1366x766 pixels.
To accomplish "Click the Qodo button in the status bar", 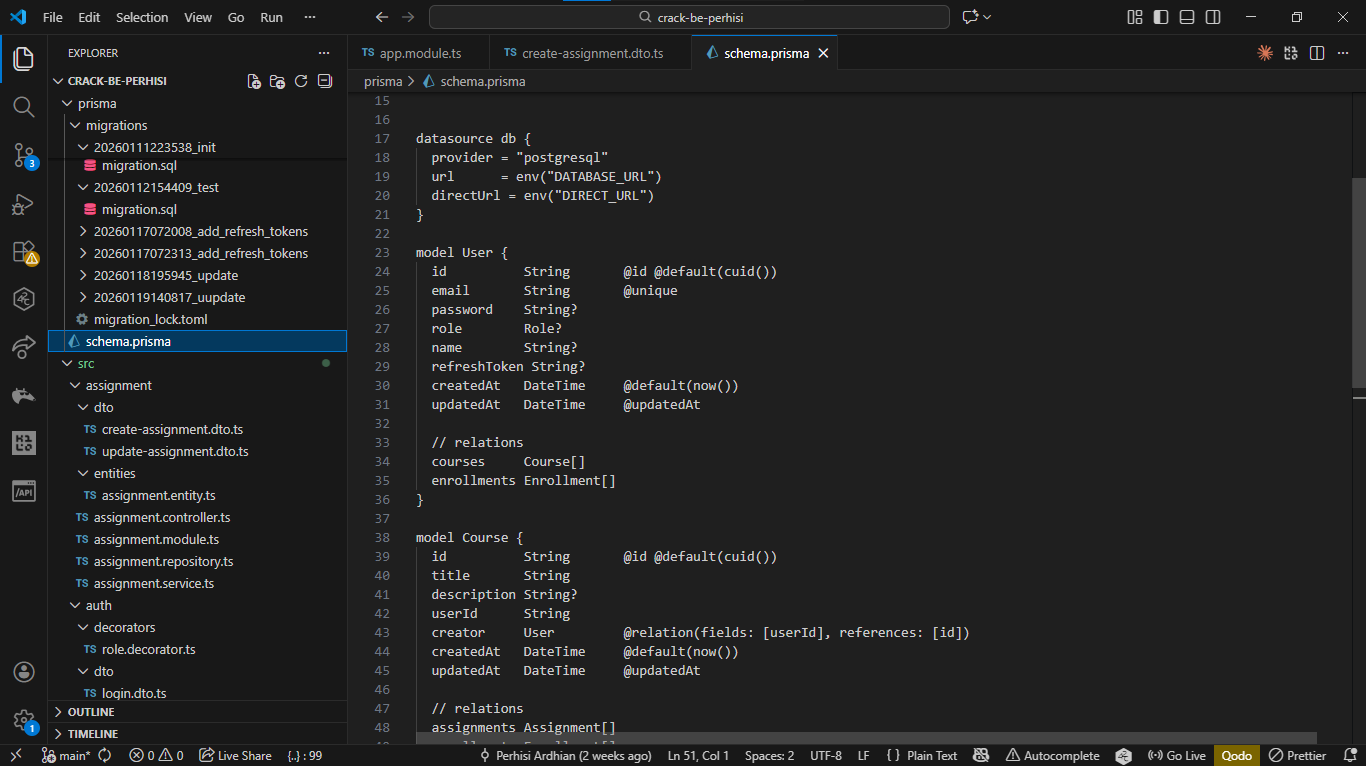I will pos(1237,755).
